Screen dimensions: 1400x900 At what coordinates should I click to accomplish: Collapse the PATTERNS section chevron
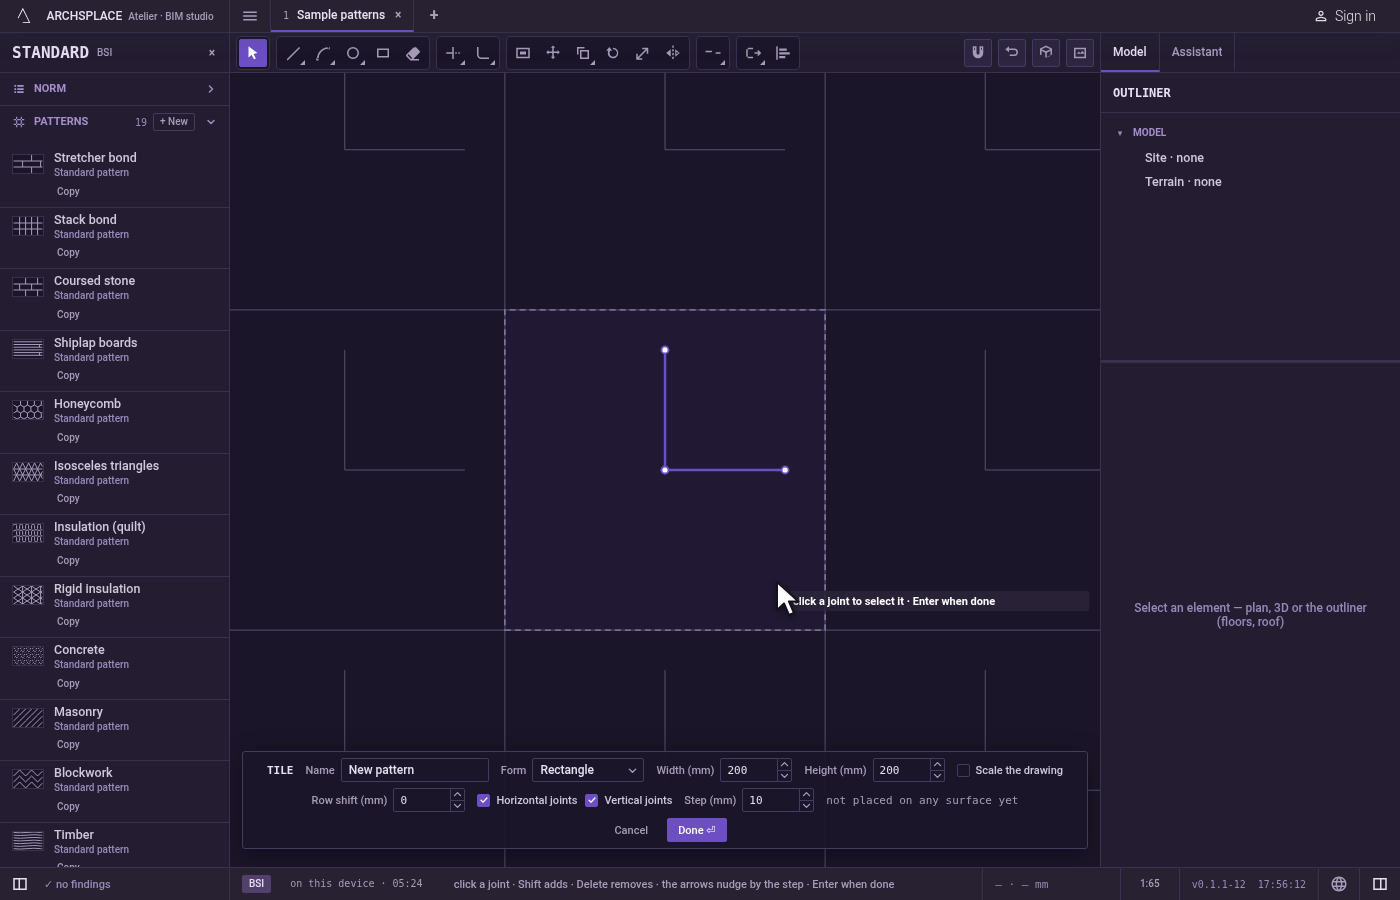[211, 122]
